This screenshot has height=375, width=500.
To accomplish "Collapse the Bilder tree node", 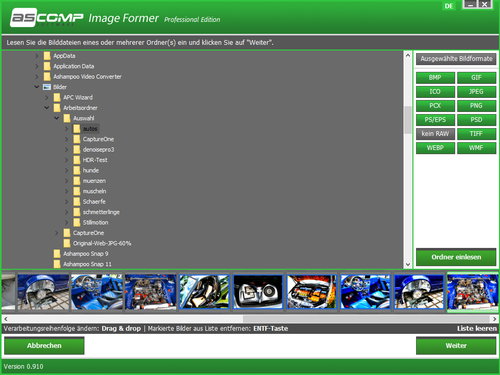I will tap(37, 87).
